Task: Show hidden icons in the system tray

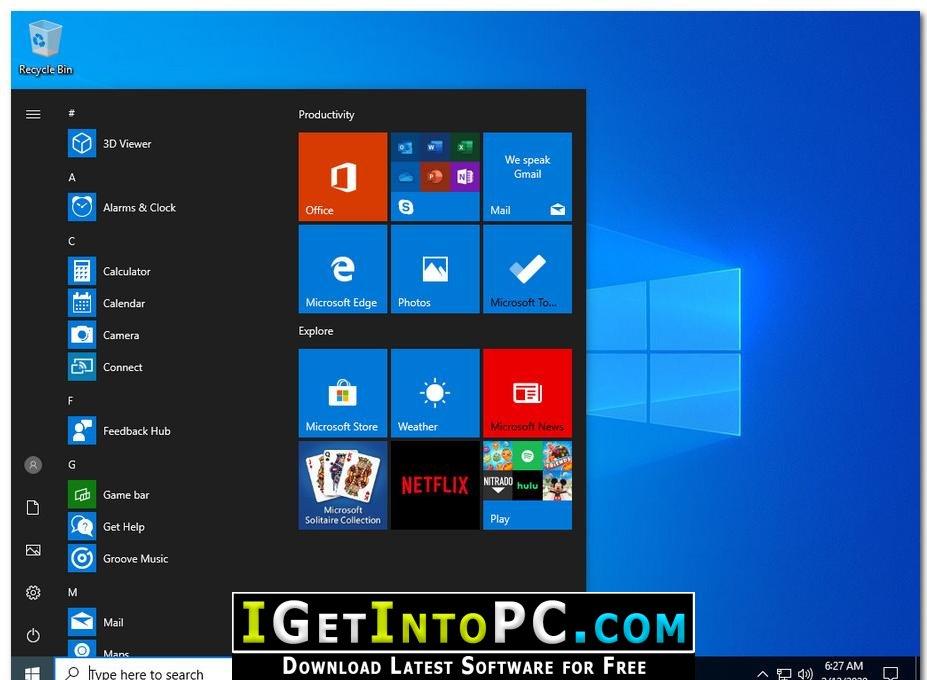Action: [x=763, y=673]
